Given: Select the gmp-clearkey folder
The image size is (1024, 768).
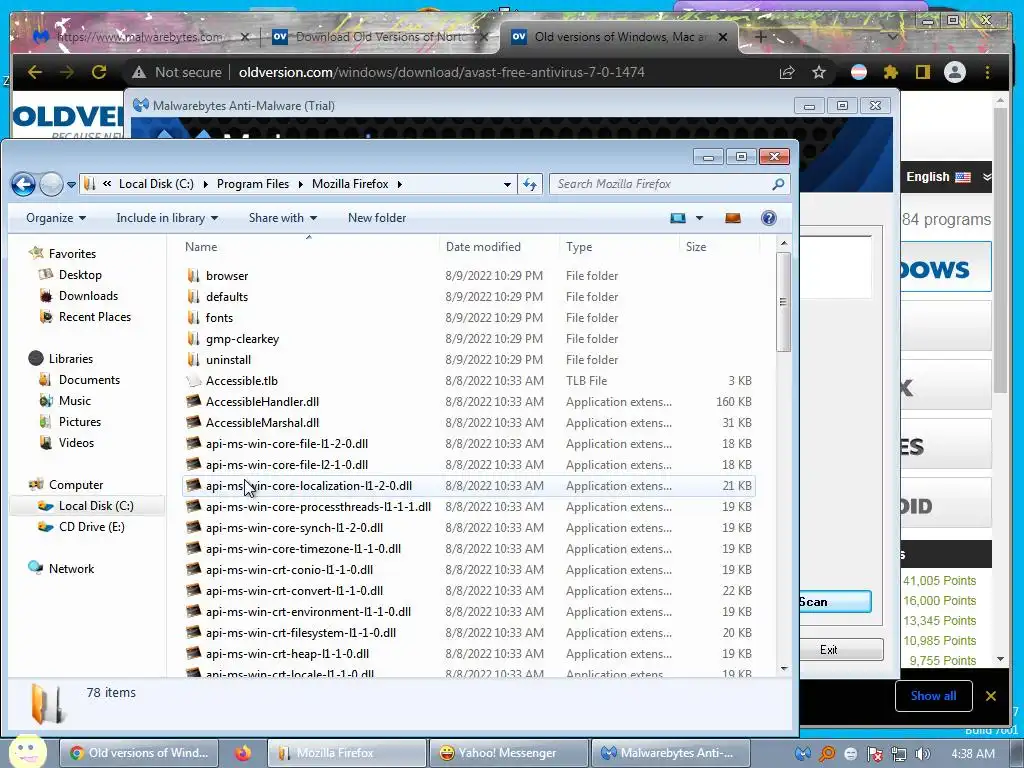Looking at the screenshot, I should (242, 339).
